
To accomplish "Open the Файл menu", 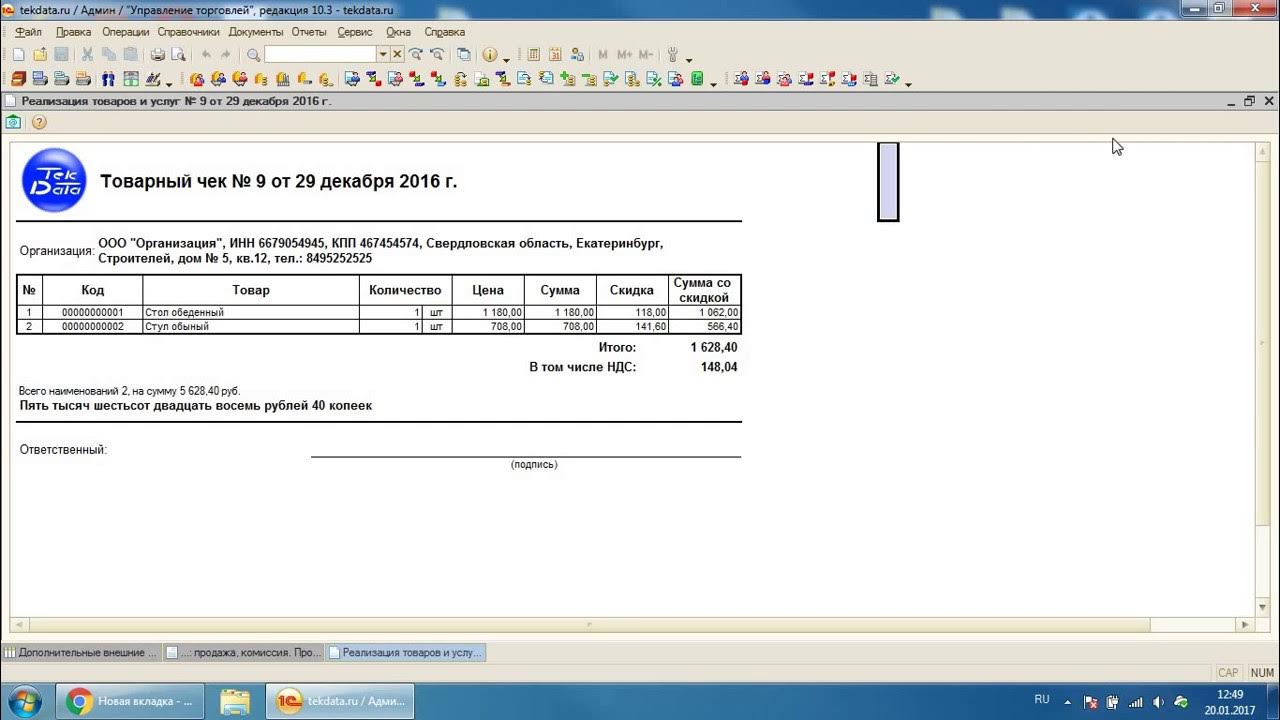I will point(28,32).
